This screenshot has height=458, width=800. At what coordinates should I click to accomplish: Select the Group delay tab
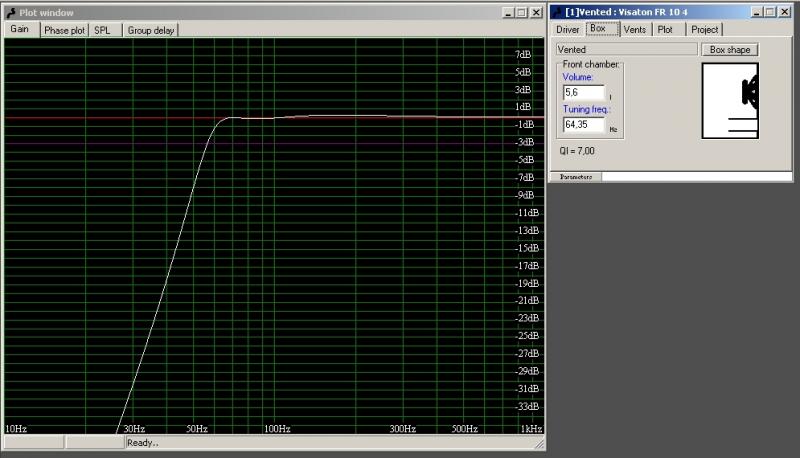tap(151, 30)
